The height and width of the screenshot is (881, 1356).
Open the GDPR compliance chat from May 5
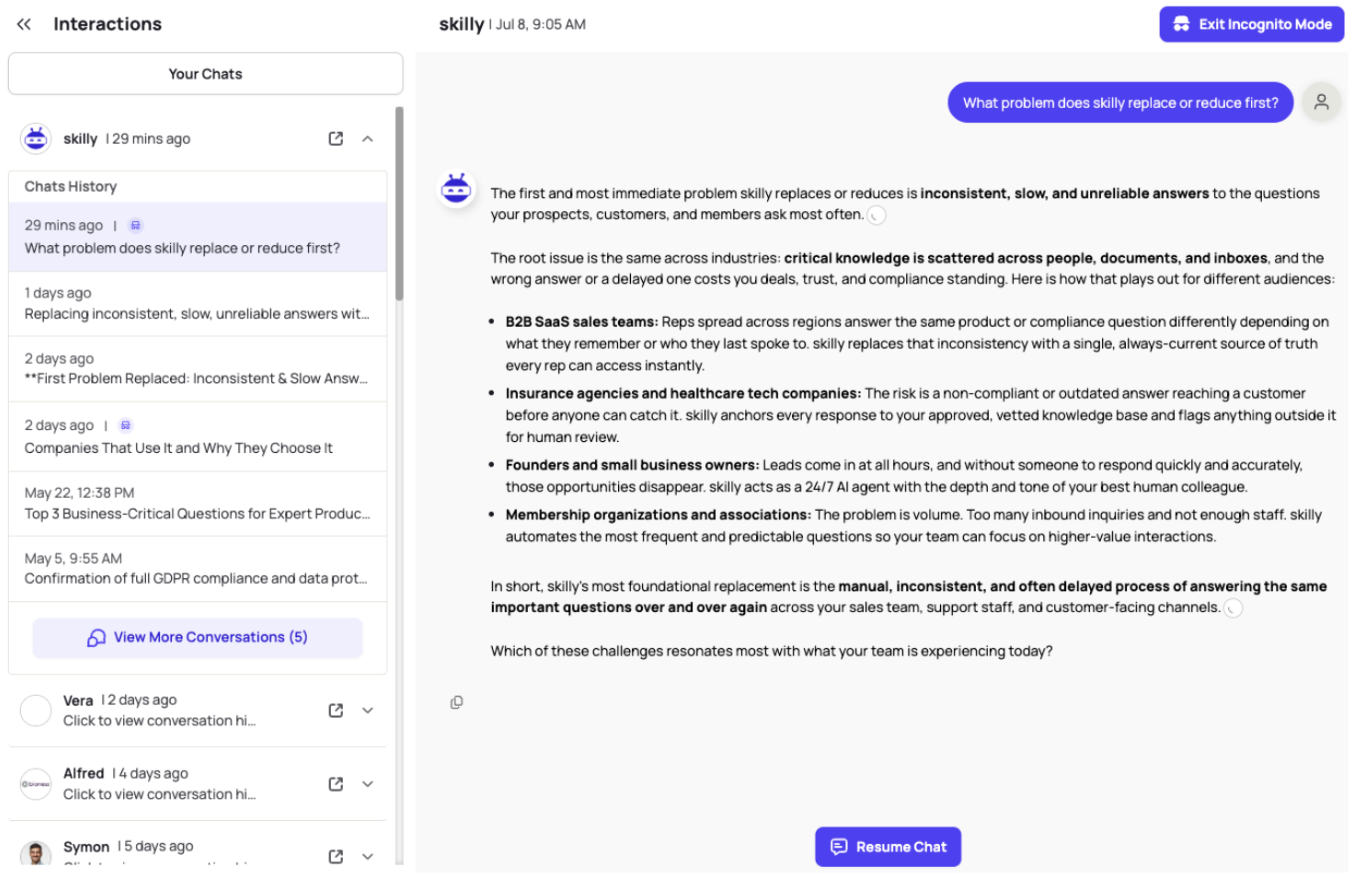pos(197,568)
